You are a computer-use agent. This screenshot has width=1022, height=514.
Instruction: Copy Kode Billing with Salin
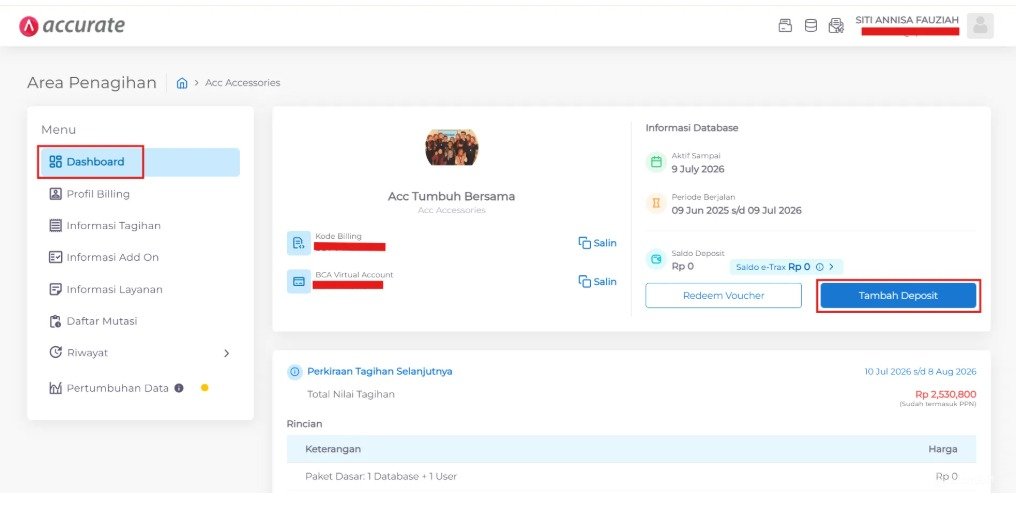click(x=597, y=243)
